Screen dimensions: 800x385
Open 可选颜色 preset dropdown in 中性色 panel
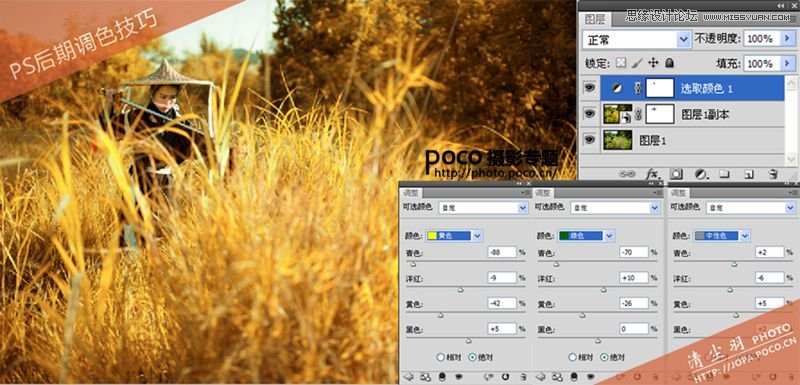pos(751,208)
